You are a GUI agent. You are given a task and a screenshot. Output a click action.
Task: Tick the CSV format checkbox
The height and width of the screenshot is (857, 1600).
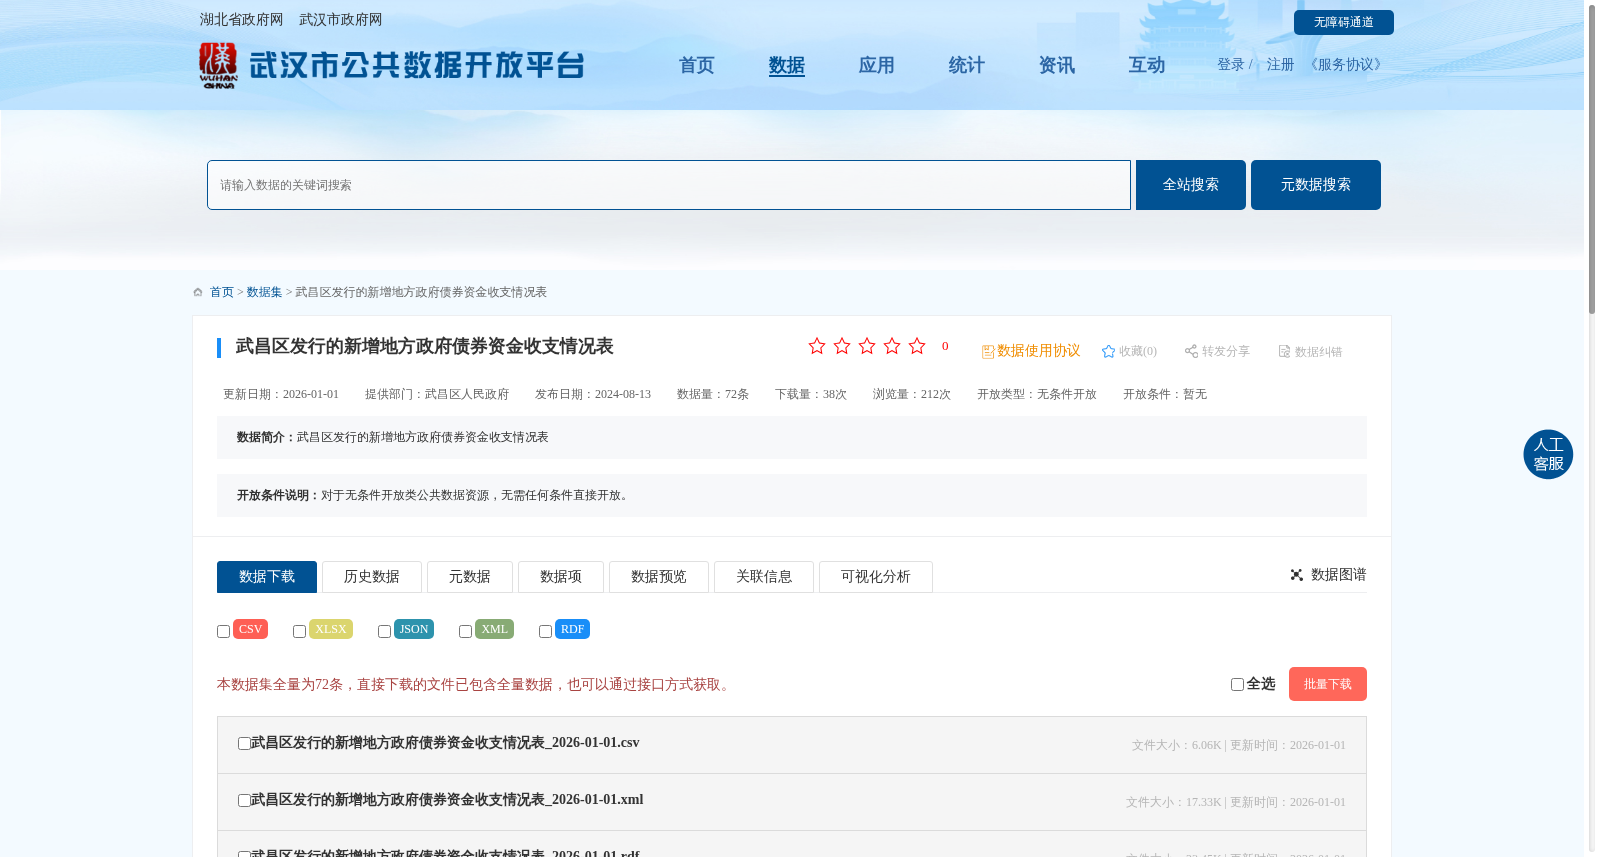pos(224,631)
